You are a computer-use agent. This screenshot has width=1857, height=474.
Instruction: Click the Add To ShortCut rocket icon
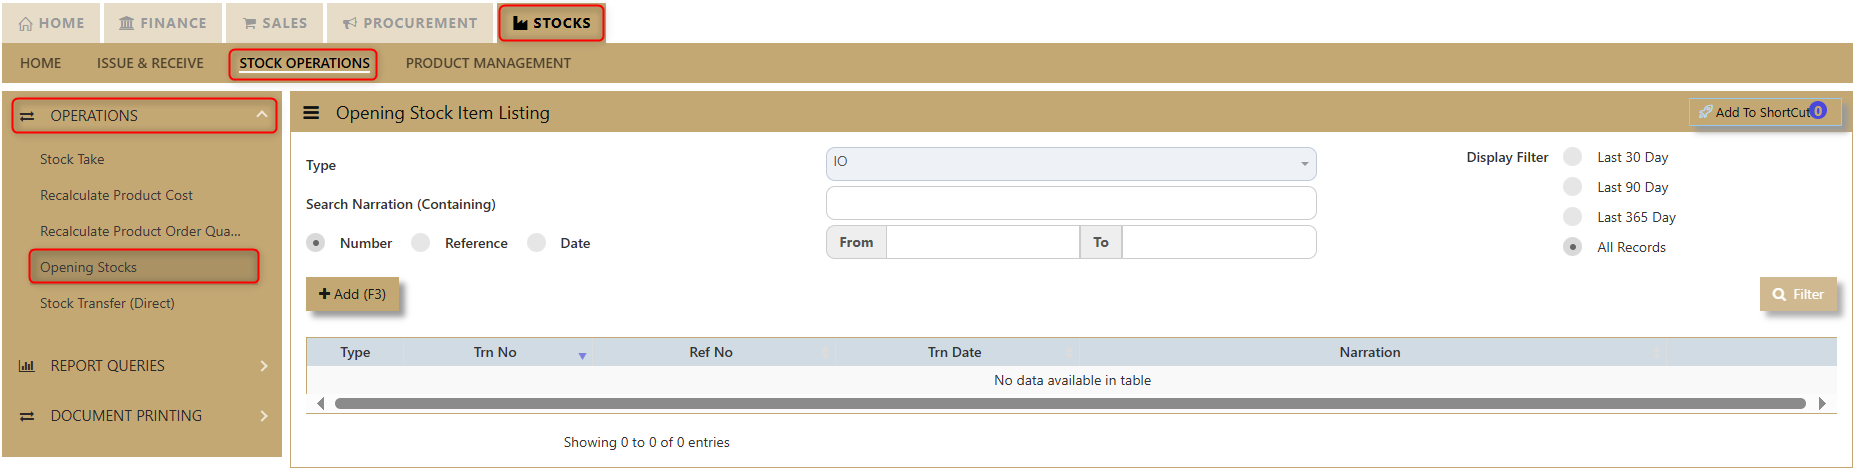point(1705,112)
